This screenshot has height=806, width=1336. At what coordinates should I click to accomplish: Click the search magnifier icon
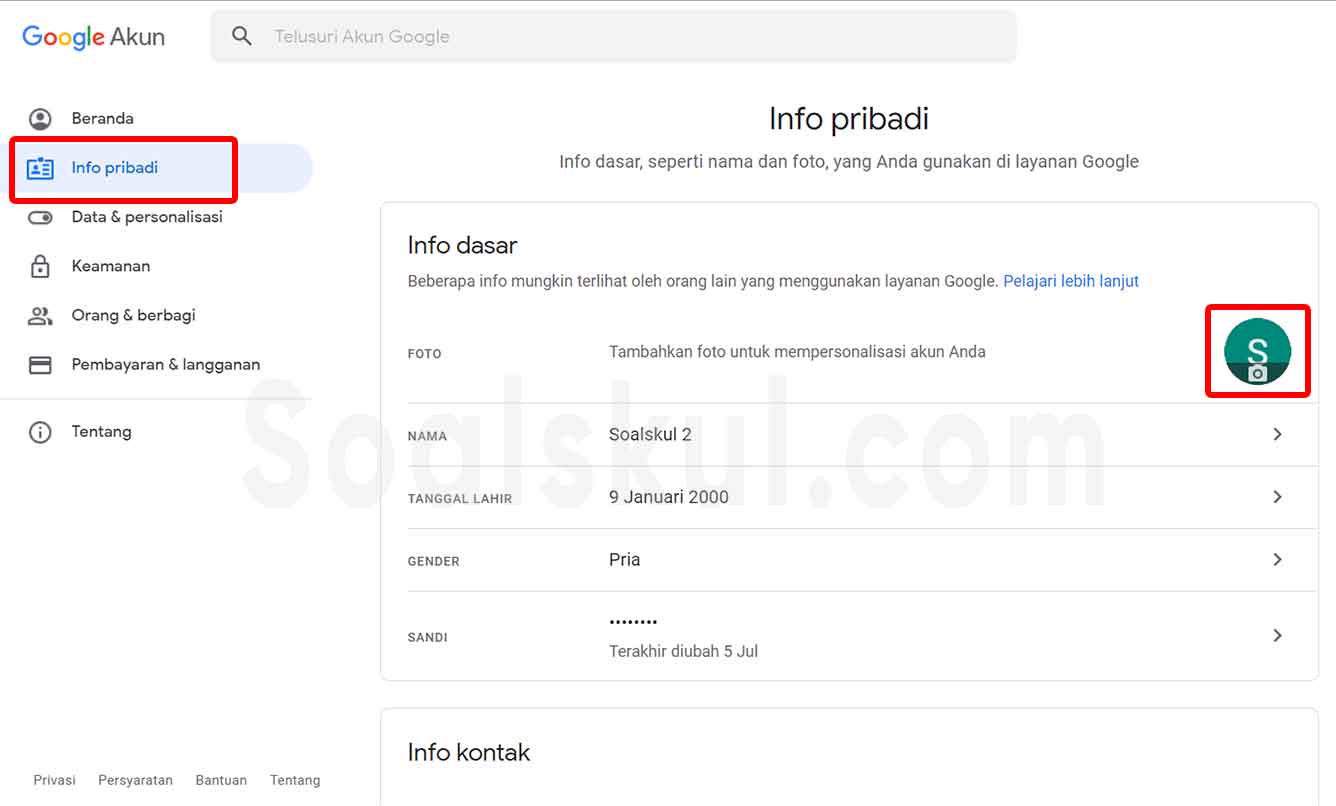(x=241, y=36)
